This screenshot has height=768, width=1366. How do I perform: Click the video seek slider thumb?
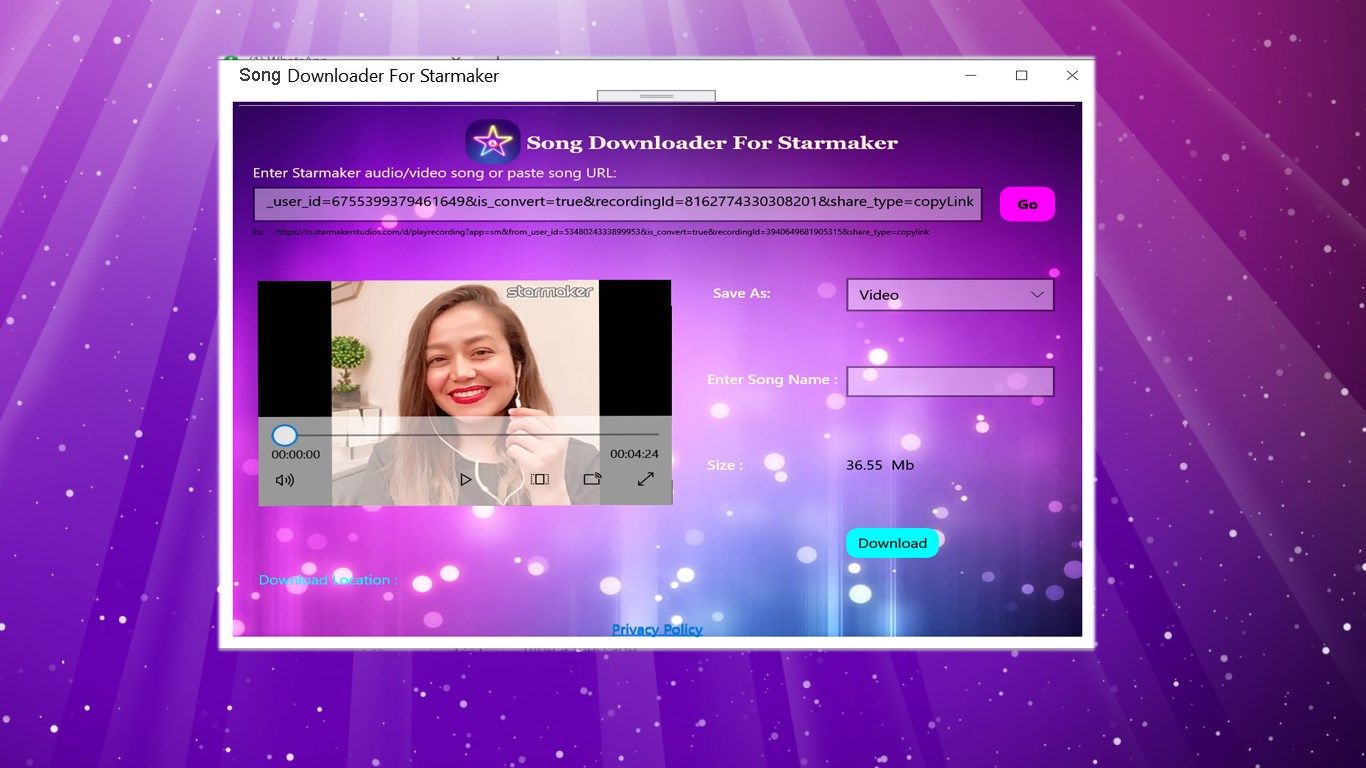tap(285, 435)
